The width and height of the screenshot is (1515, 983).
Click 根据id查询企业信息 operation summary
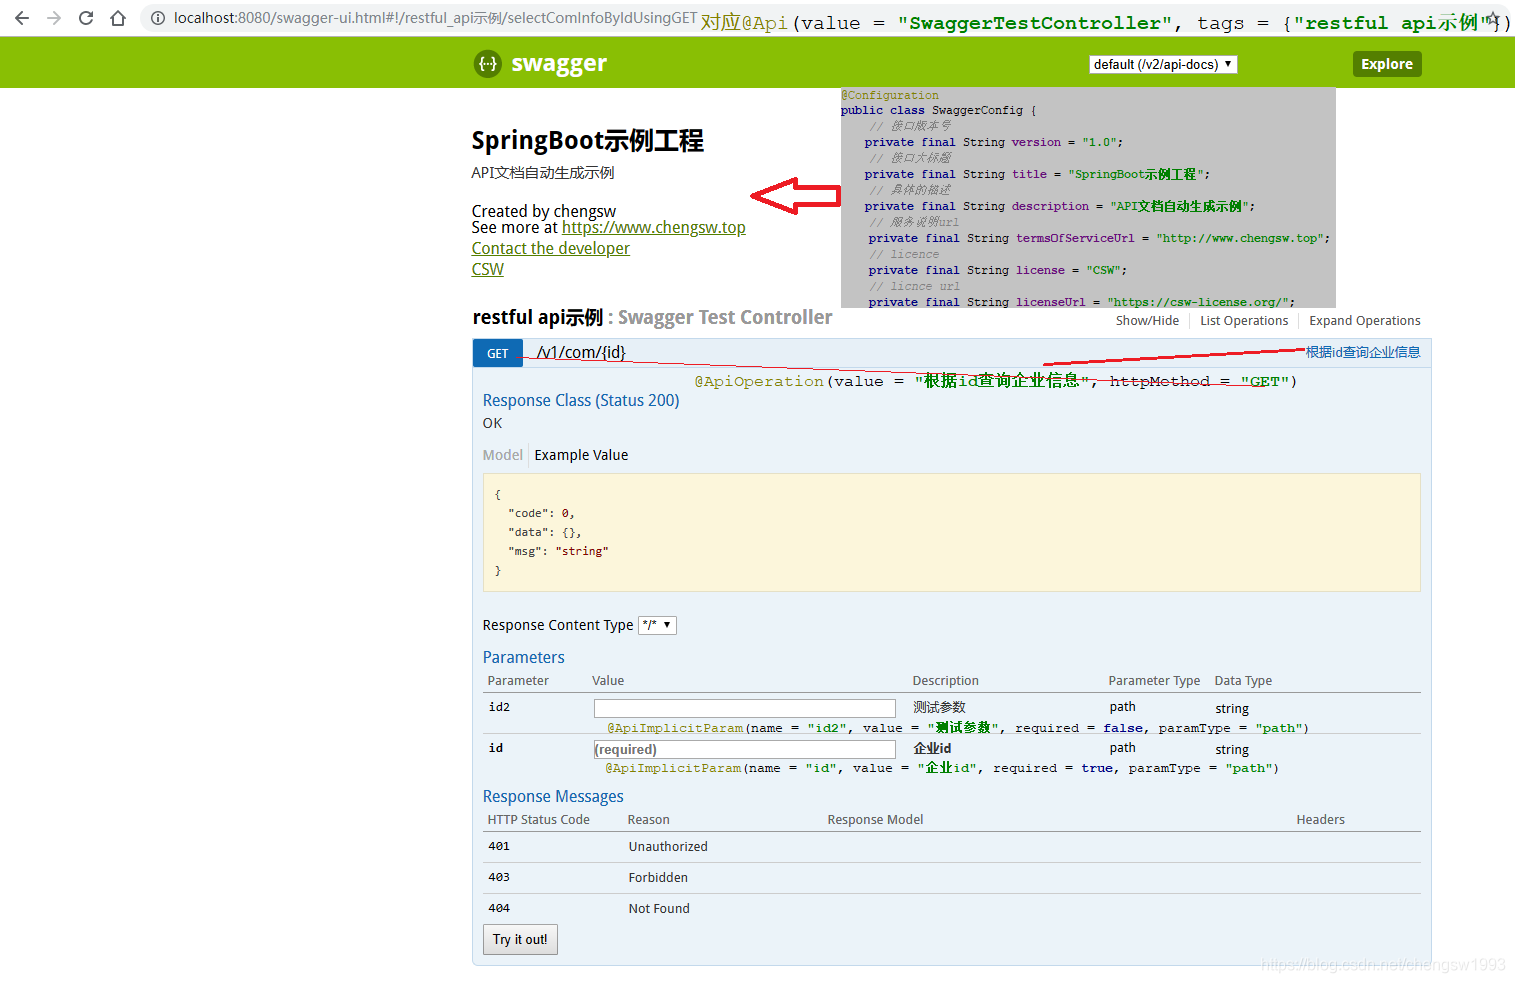pos(1363,353)
